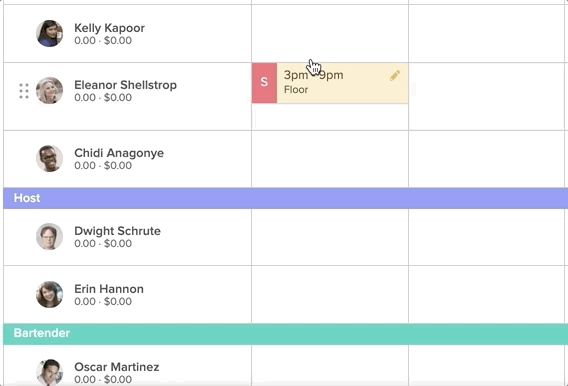
Task: Click Chidi Anagonye's profile picture
Action: 50,159
